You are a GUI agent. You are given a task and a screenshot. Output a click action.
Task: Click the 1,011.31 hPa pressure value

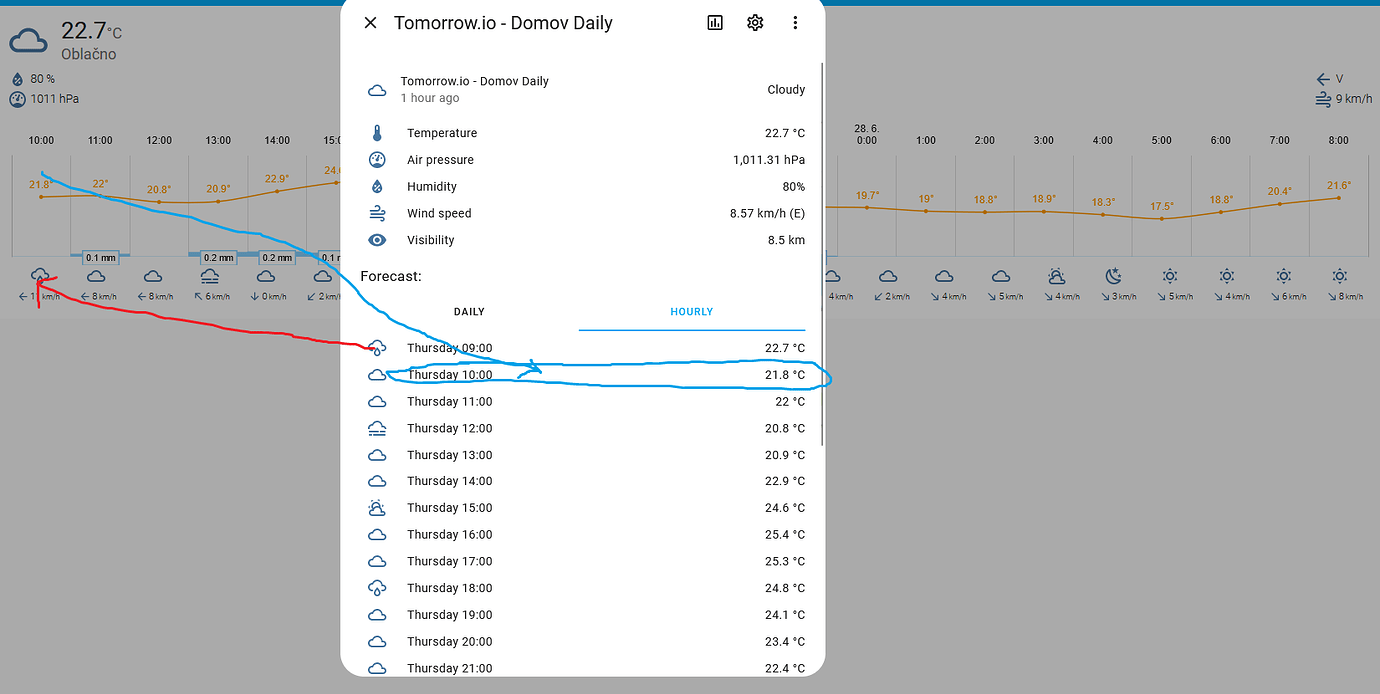[x=769, y=160]
